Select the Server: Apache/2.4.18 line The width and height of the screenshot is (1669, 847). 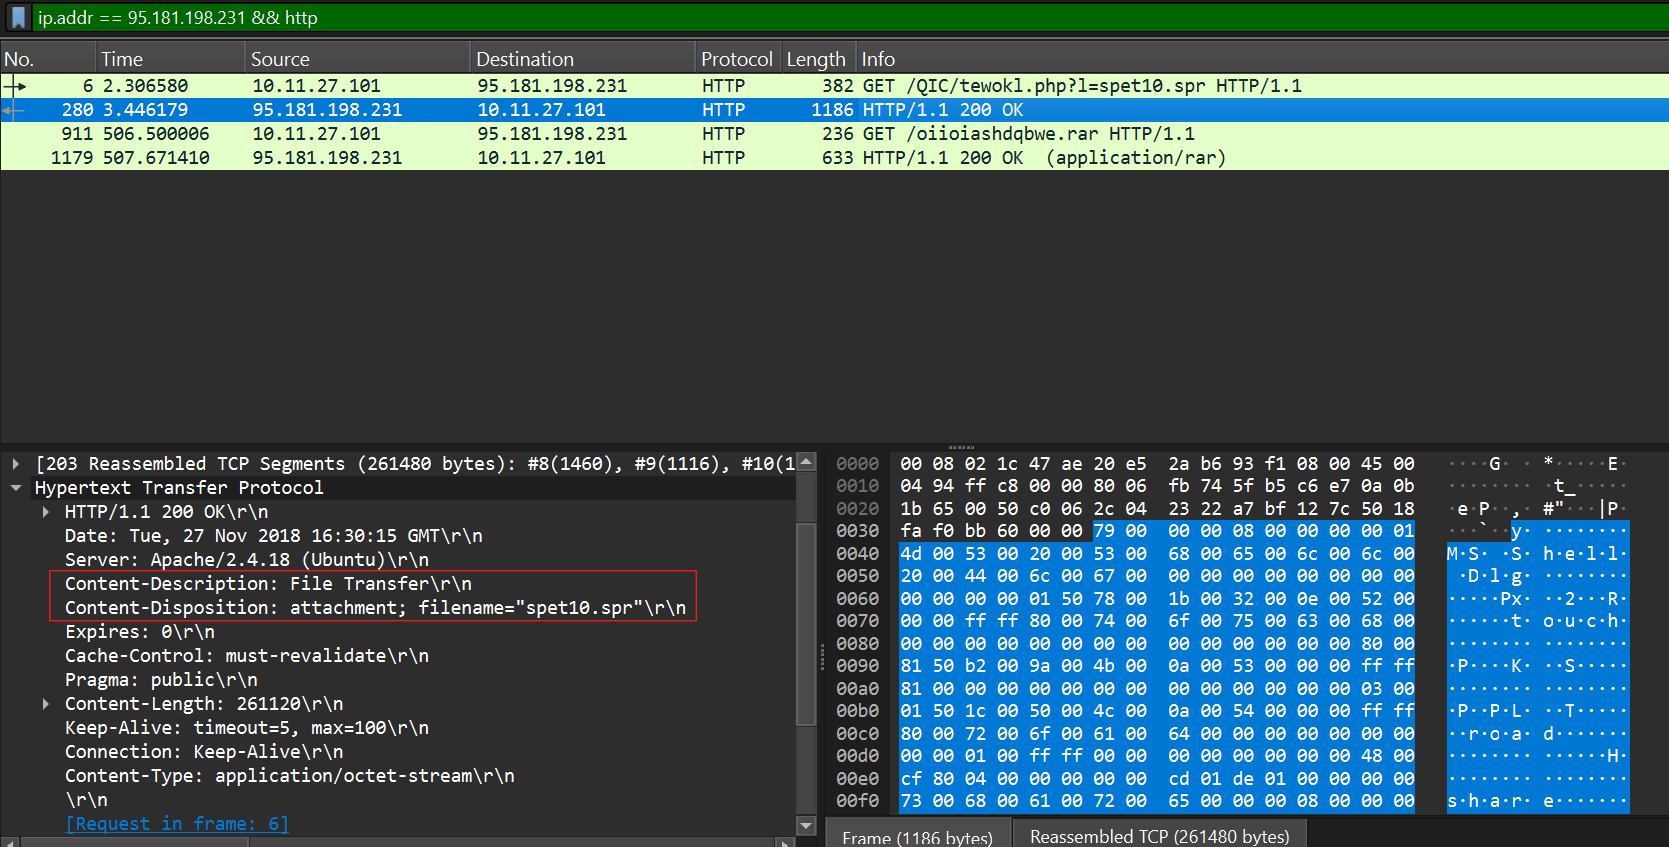pos(246,560)
